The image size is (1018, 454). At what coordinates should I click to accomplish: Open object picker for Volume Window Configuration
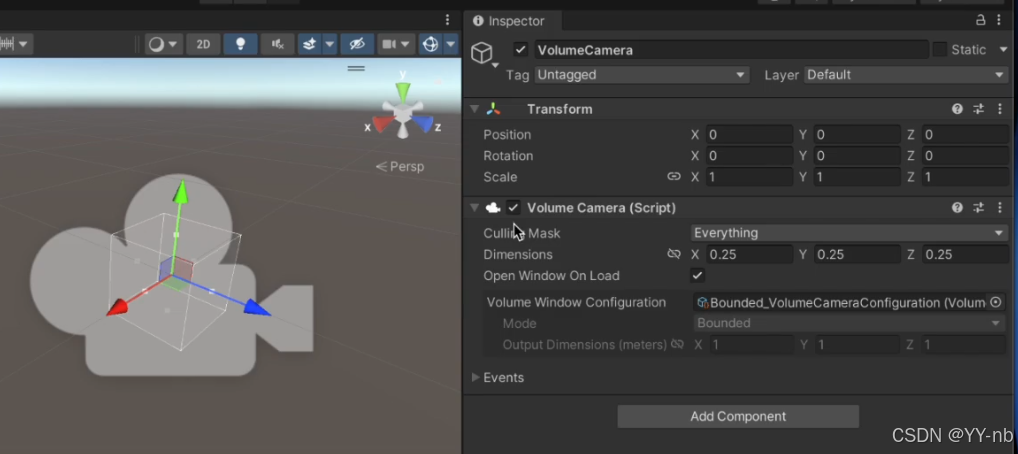click(x=995, y=303)
